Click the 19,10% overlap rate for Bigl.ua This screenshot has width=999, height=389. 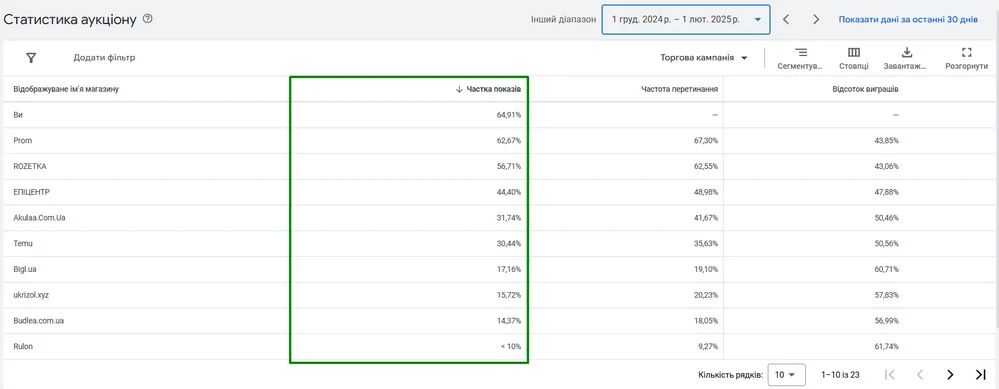click(x=706, y=269)
